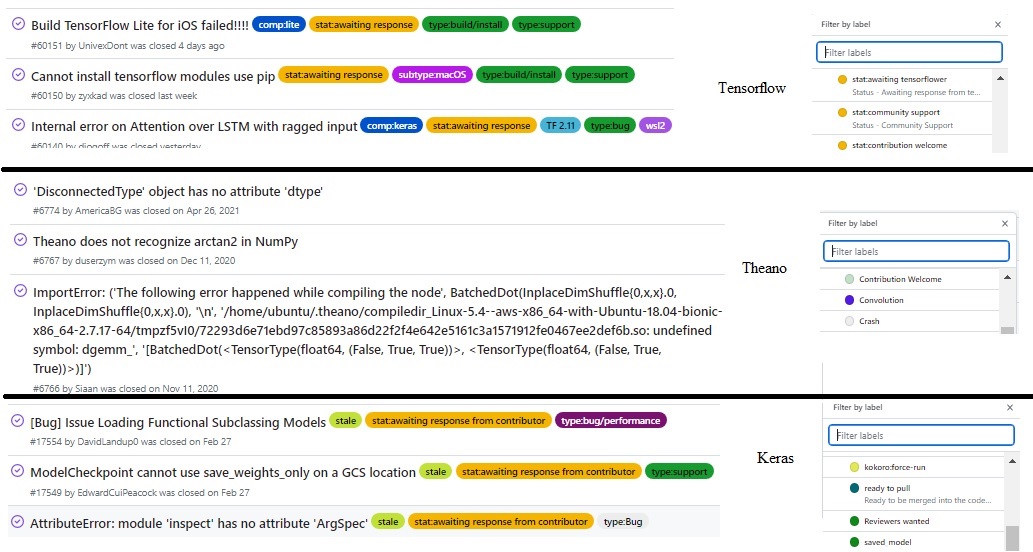
Task: Click up arrow in Theano label list scrollbar
Action: [x=1007, y=277]
